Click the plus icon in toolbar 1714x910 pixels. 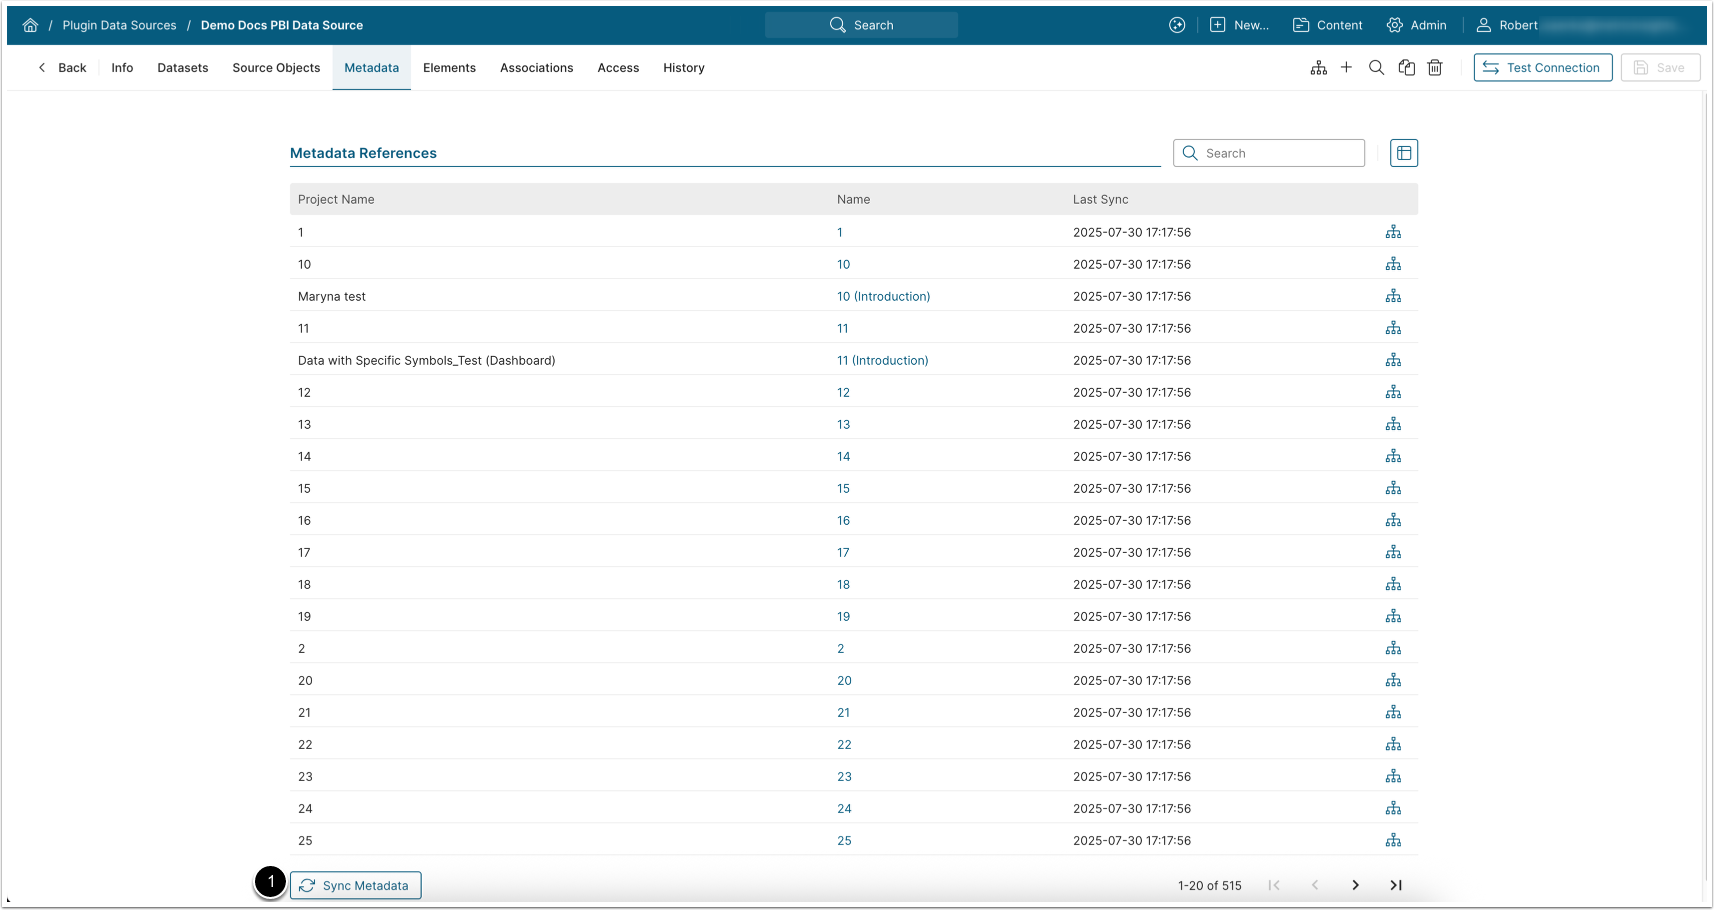point(1346,68)
